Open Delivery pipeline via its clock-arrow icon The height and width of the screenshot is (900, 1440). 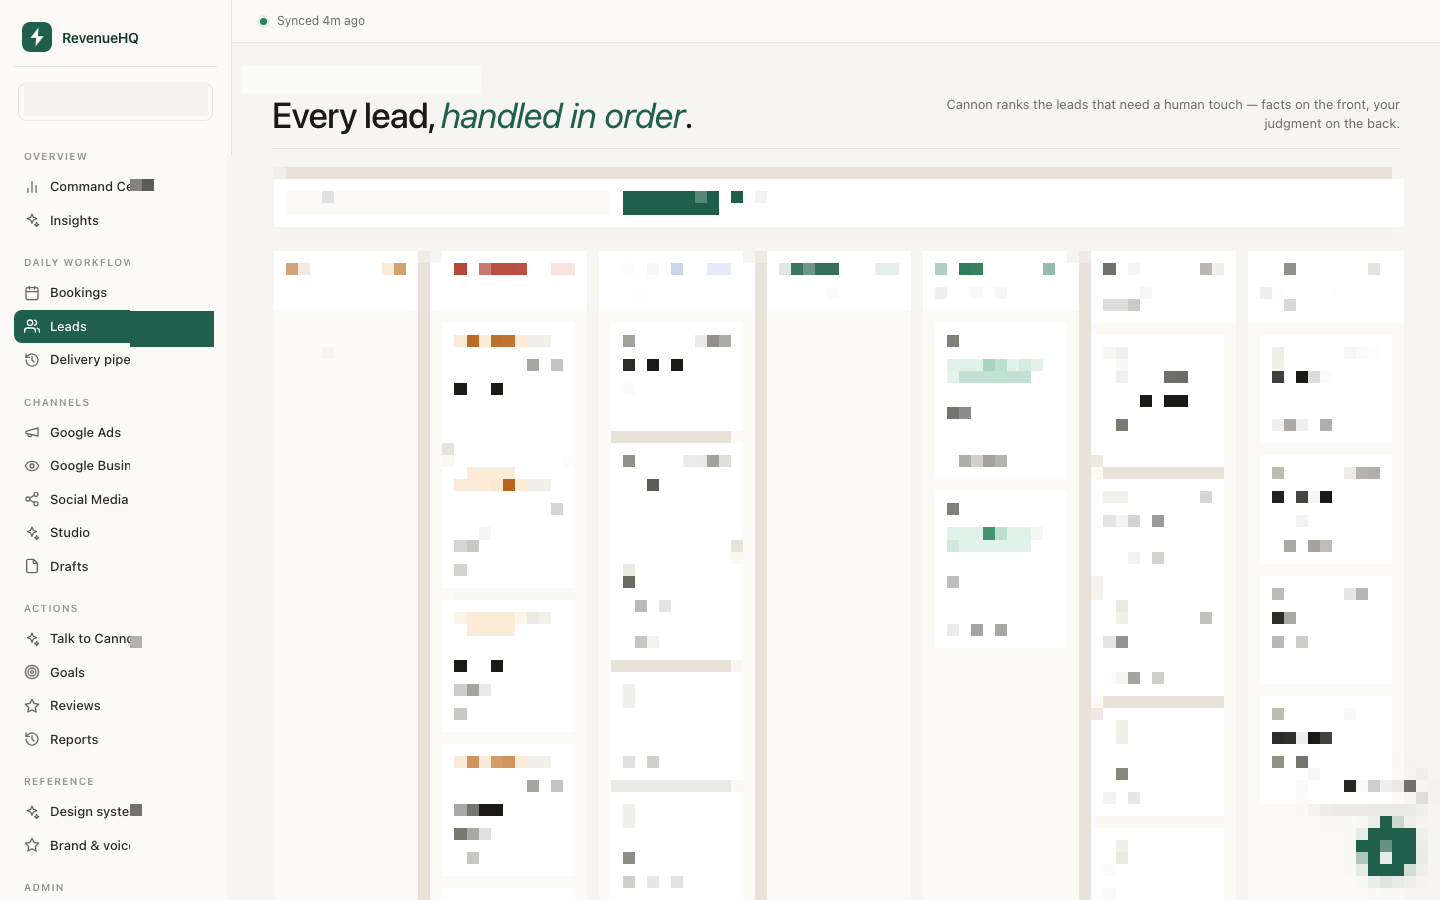pos(32,360)
